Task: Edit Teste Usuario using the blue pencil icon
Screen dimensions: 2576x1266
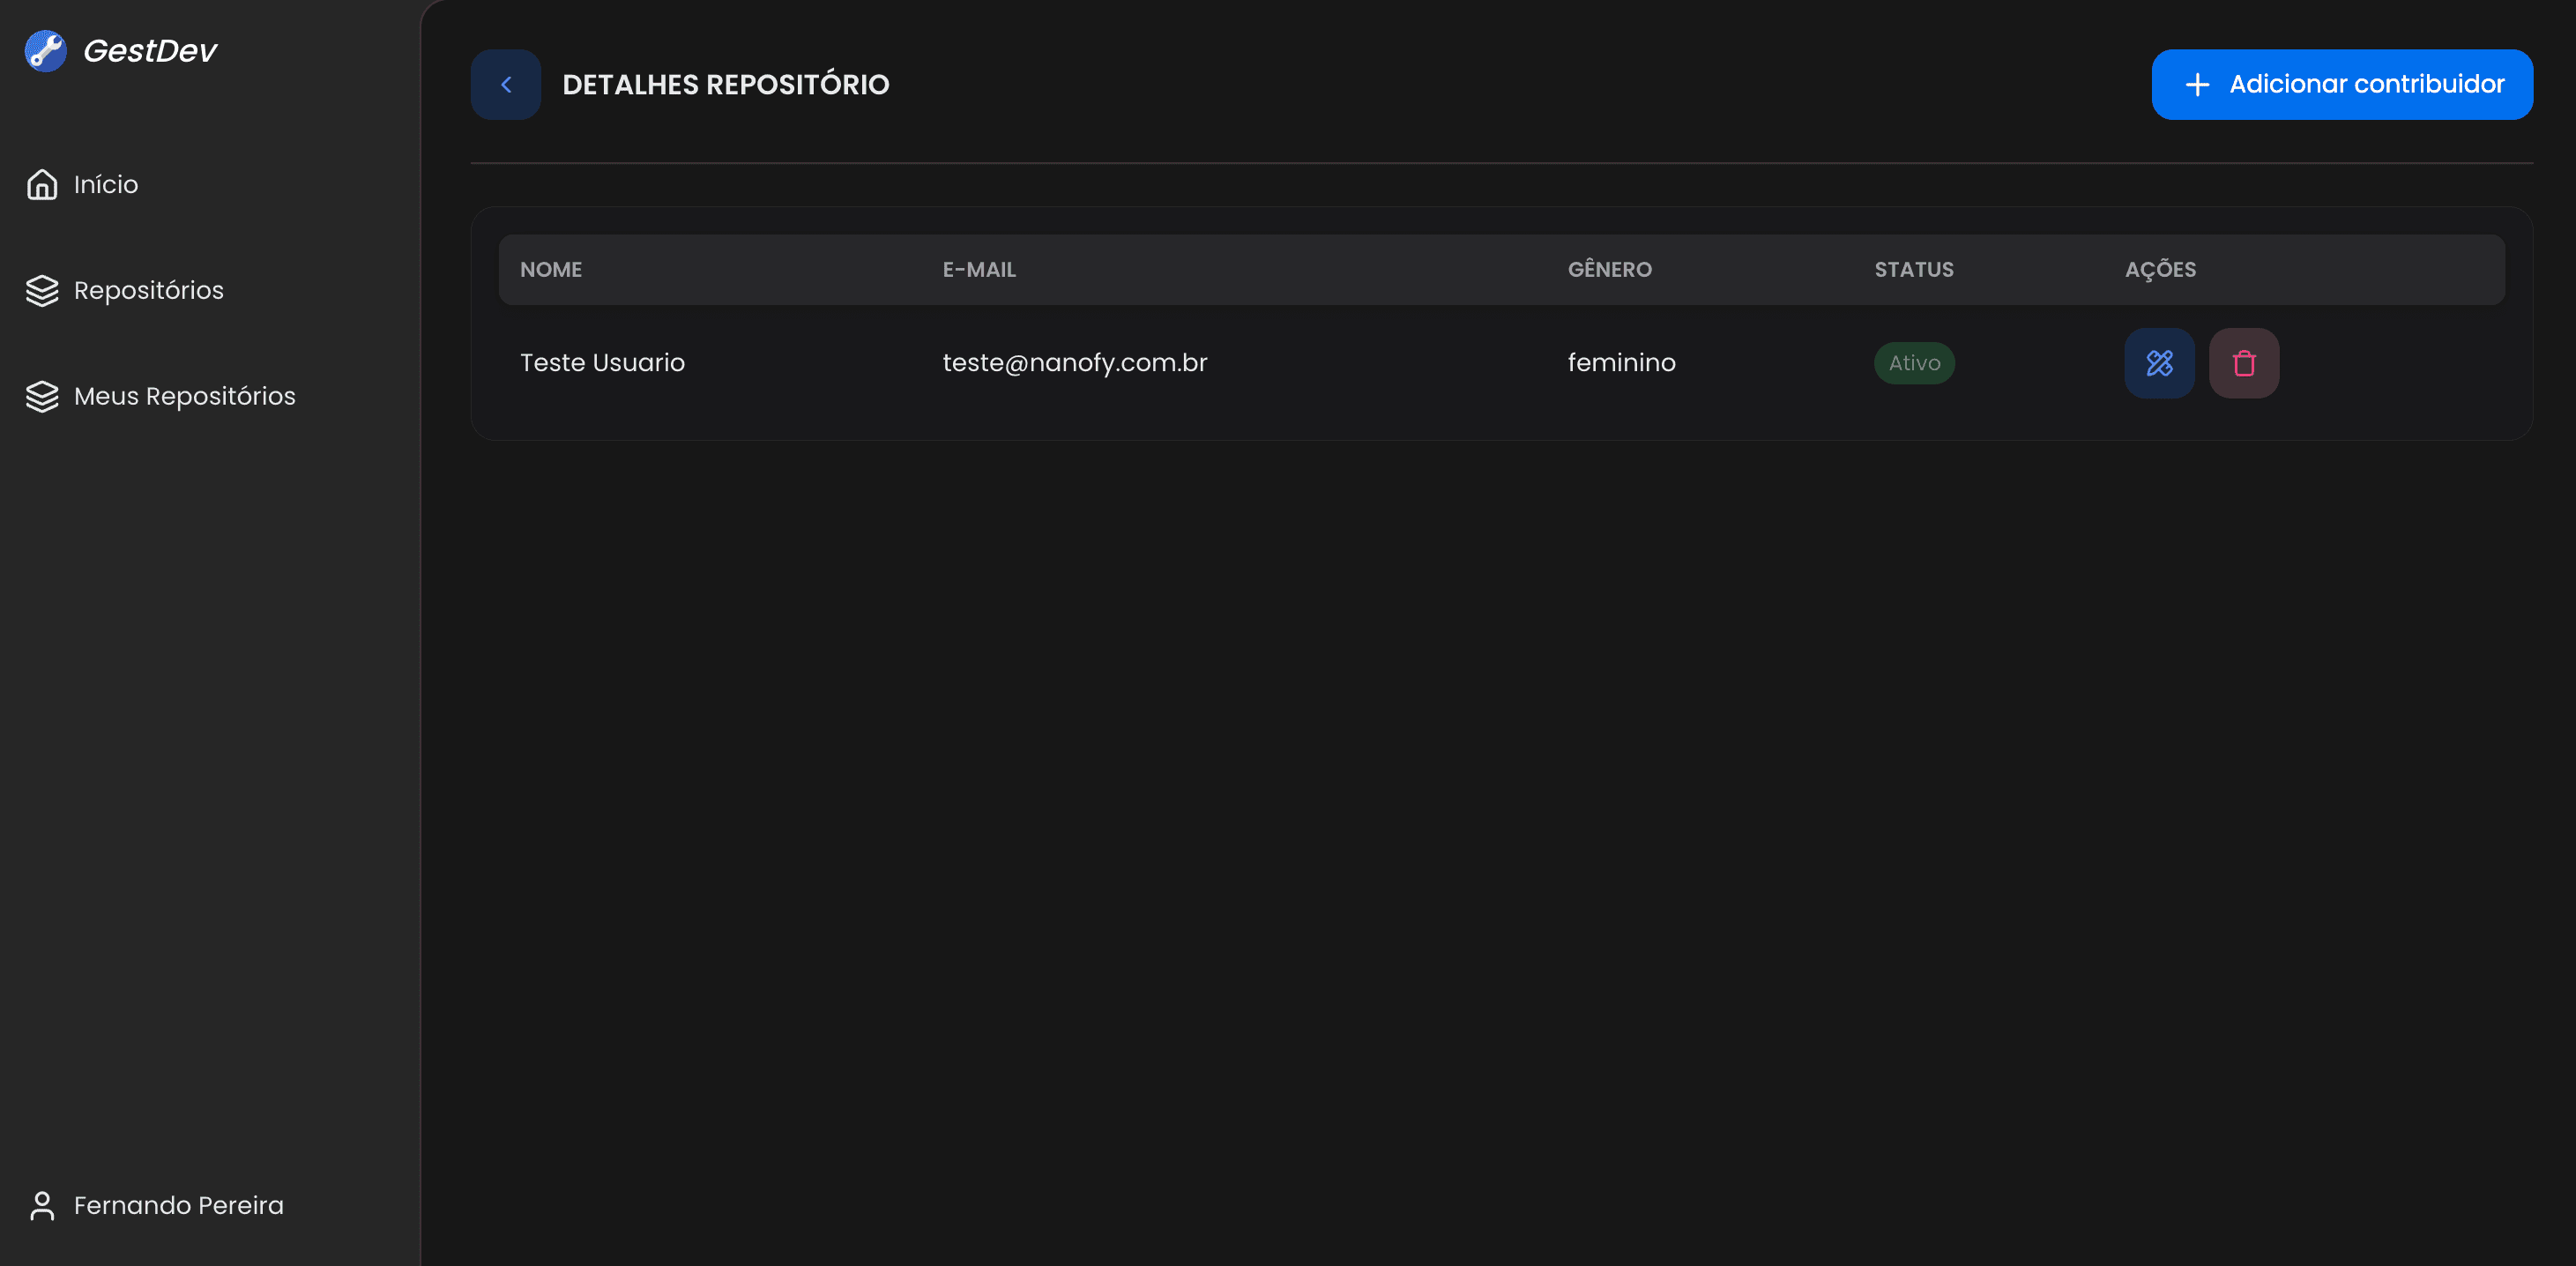Action: (2159, 362)
